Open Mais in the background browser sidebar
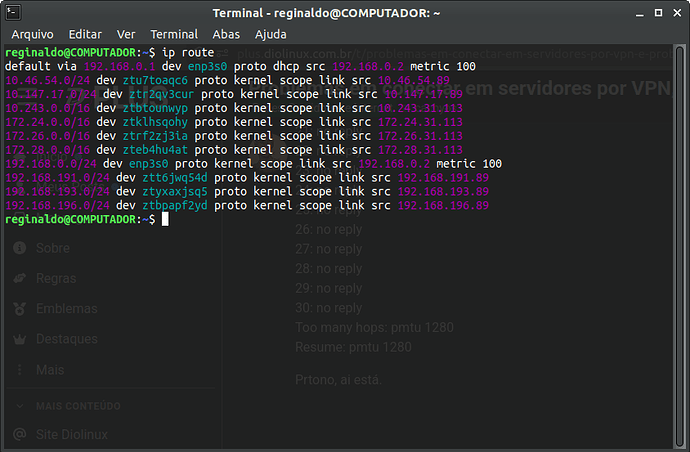690x452 pixels. tap(50, 370)
